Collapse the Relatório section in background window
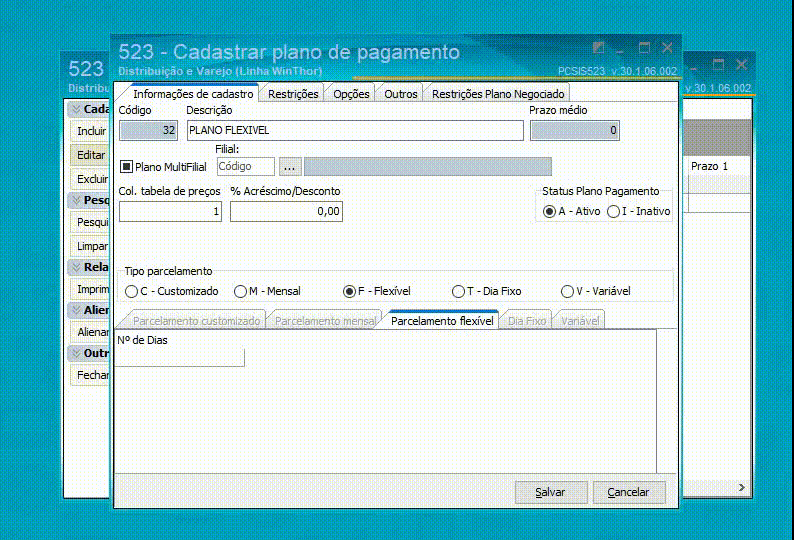Image resolution: width=794 pixels, height=540 pixels. click(76, 267)
